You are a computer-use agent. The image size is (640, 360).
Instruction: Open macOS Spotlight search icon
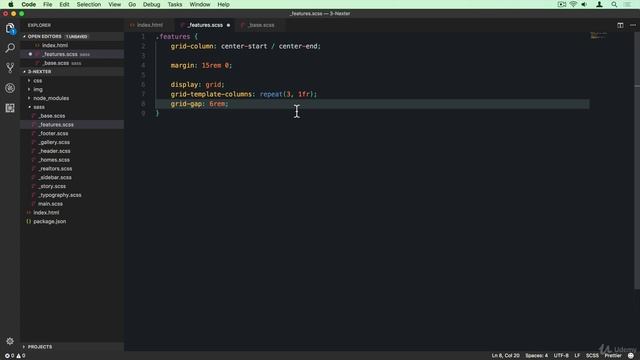(614, 4)
